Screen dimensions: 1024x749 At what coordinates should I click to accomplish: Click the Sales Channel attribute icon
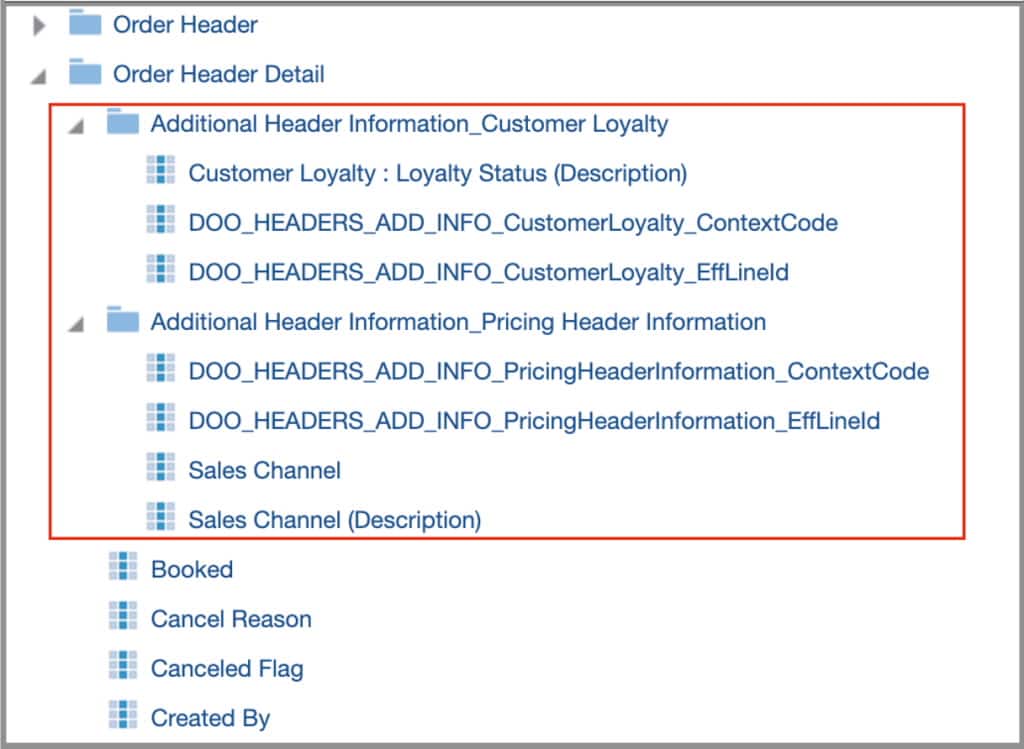coord(161,469)
